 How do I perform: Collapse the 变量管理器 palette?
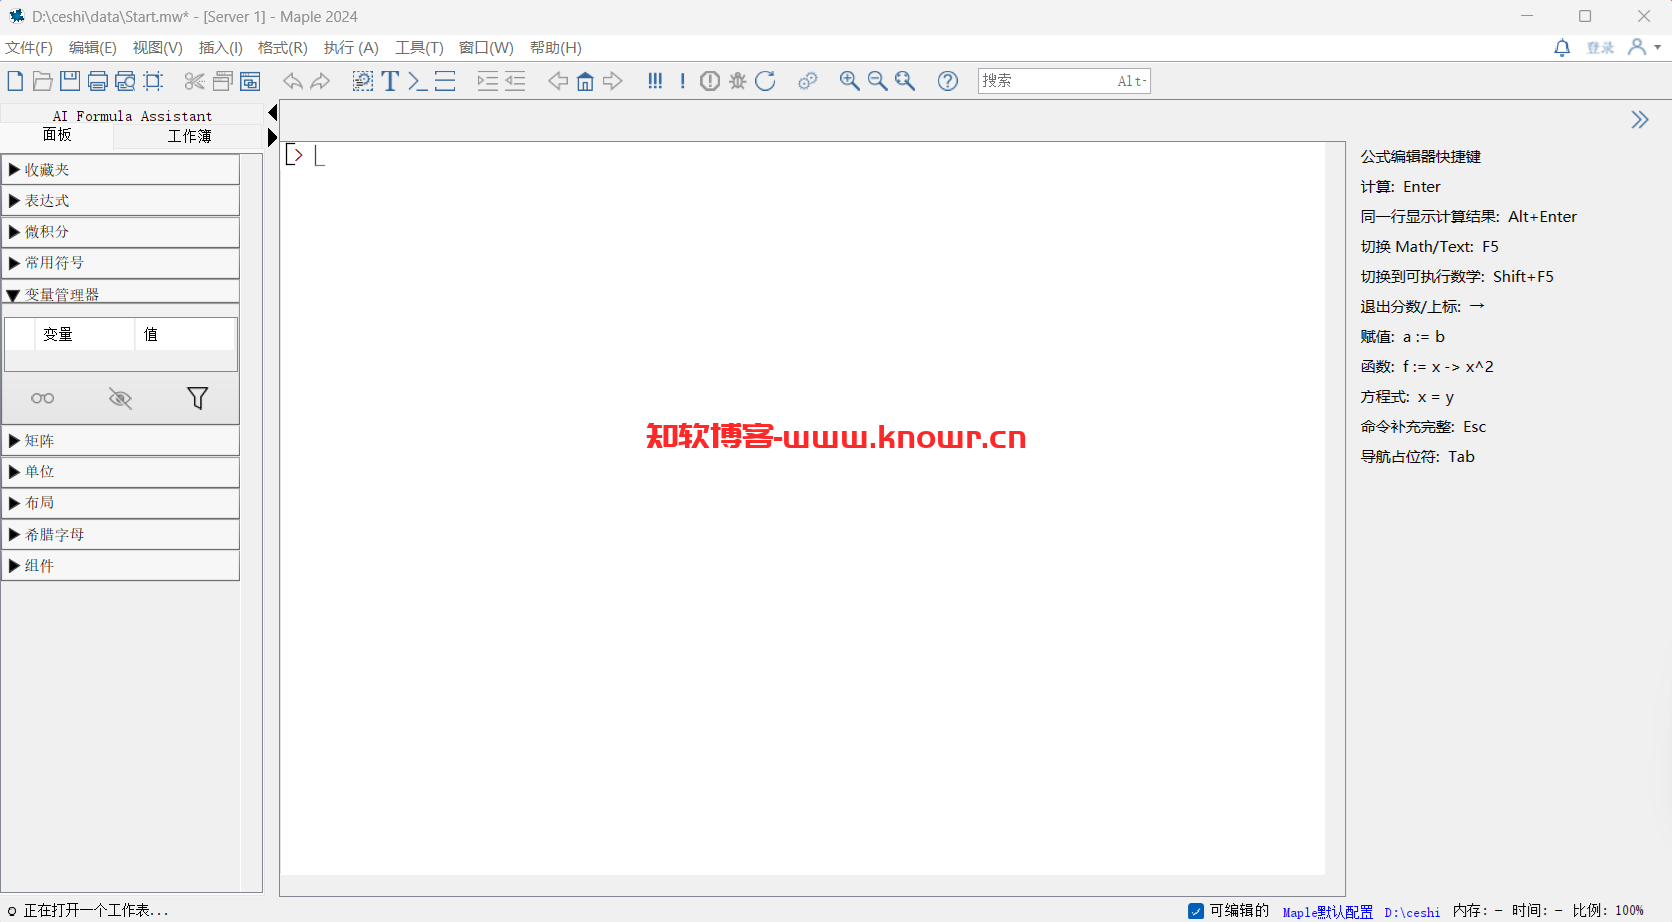(121, 294)
